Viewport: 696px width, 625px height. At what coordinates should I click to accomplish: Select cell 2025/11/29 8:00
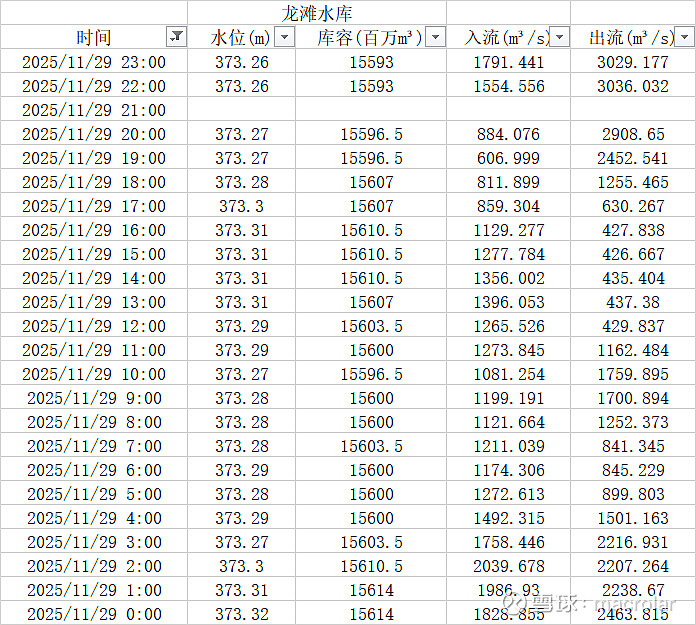pyautogui.click(x=94, y=421)
